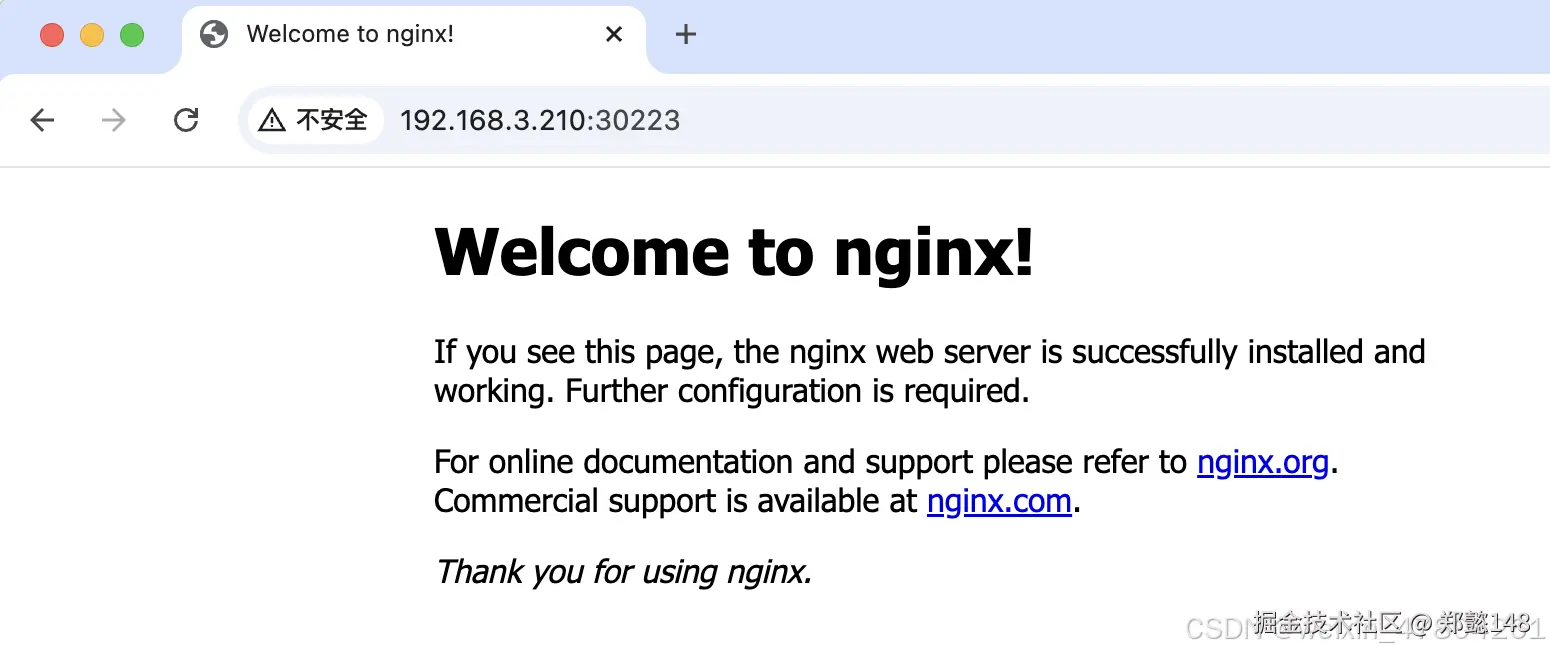Select the Welcome to nginx! tab
Viewport: 1550px width, 656px height.
414,37
